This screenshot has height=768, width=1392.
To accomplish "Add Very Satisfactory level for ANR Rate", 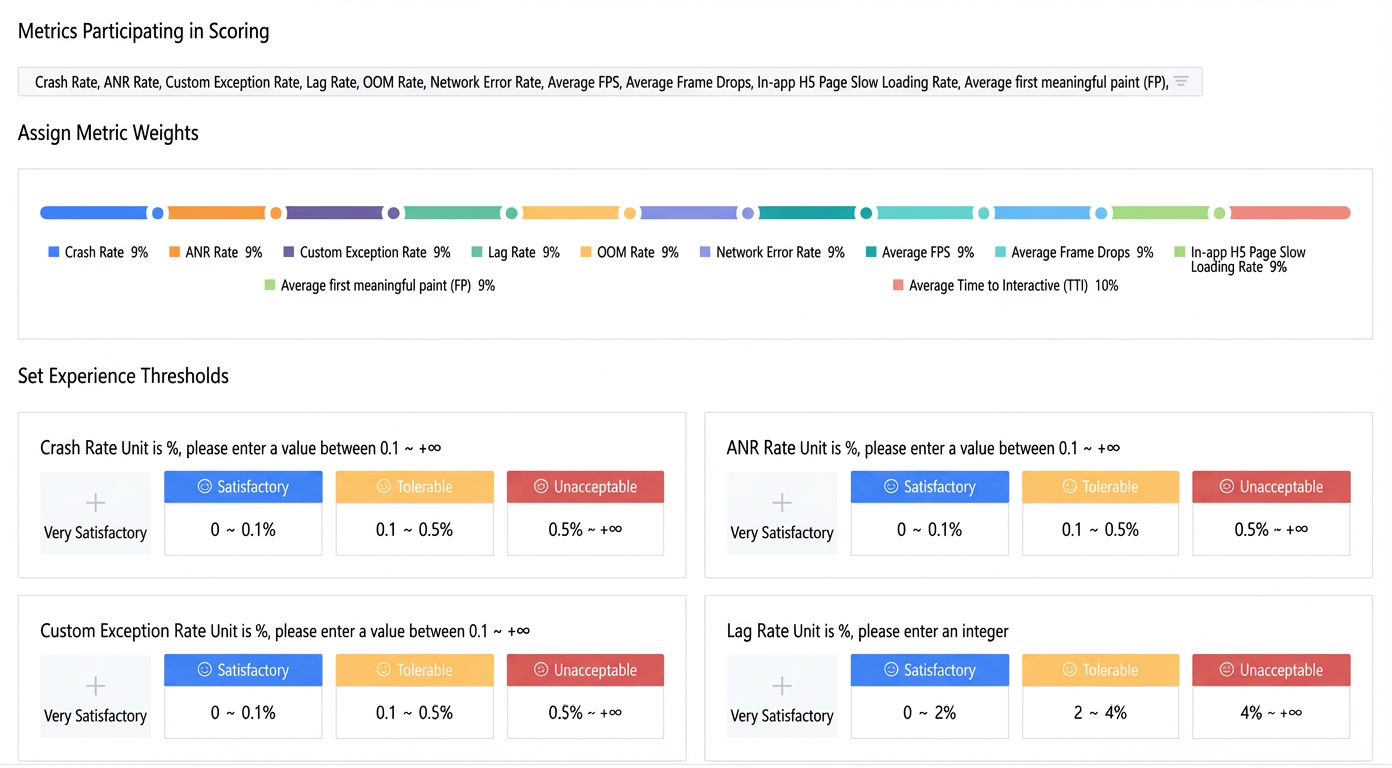I will coord(782,513).
